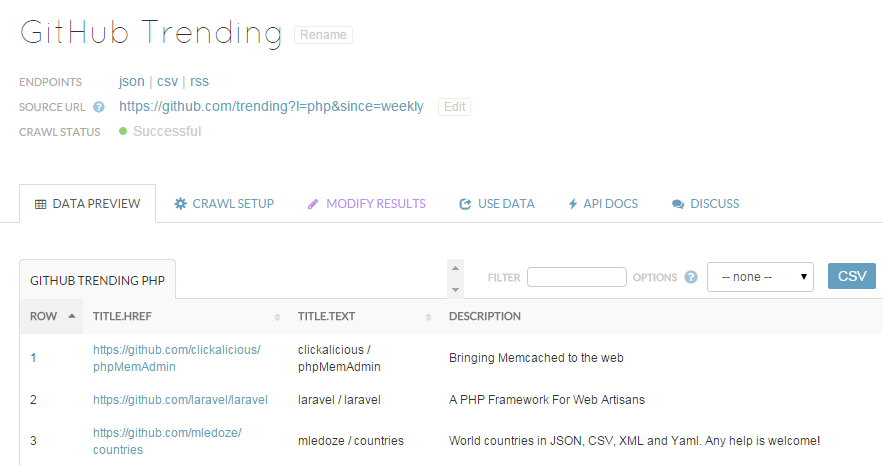The image size is (883, 466).
Task: Toggle sorting on the TITLE.TEXT column
Action: pos(428,317)
